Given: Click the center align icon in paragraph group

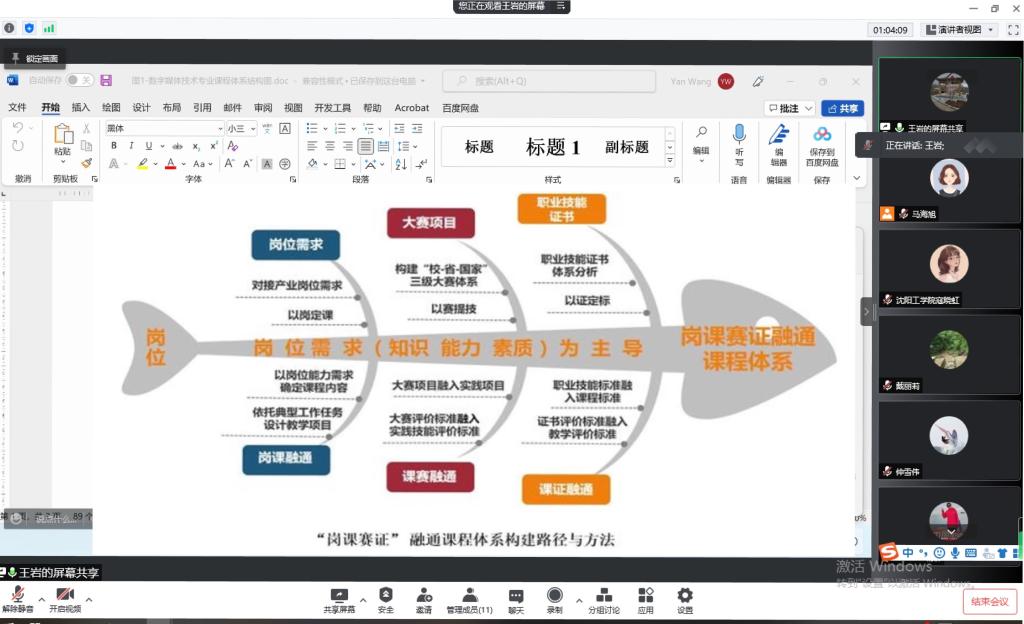Looking at the screenshot, I should click(330, 146).
